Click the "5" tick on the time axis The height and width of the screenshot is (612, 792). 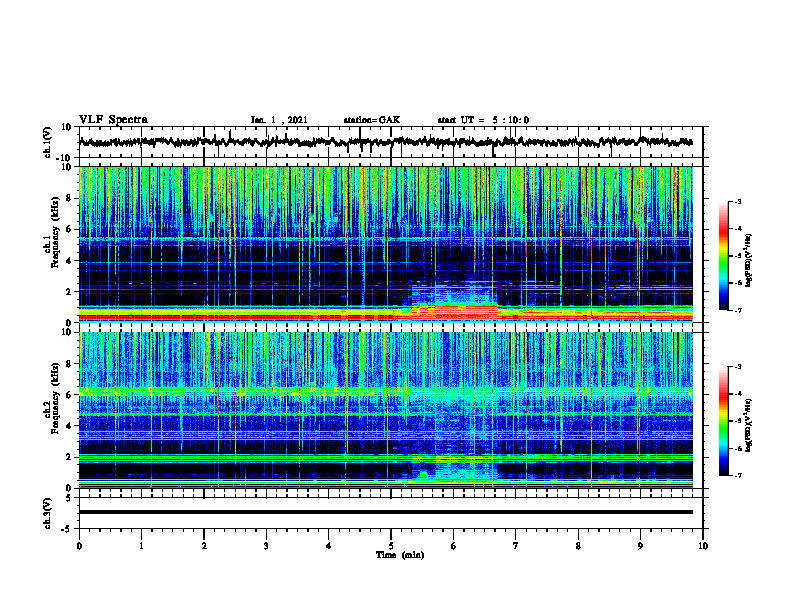[391, 546]
